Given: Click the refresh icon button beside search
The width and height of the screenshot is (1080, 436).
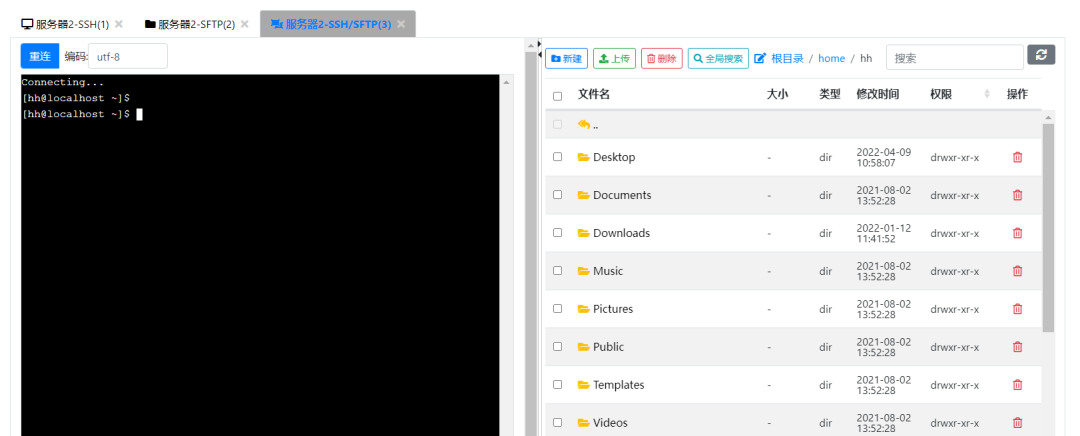Looking at the screenshot, I should 1041,55.
